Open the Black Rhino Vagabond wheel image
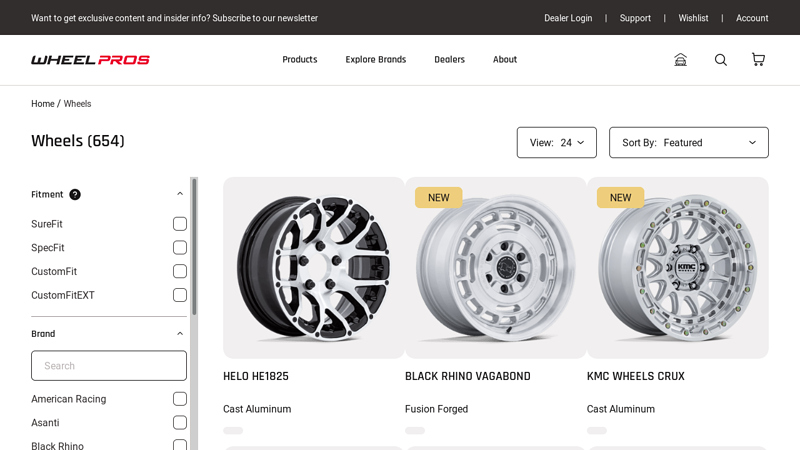This screenshot has height=450, width=800. tap(495, 267)
